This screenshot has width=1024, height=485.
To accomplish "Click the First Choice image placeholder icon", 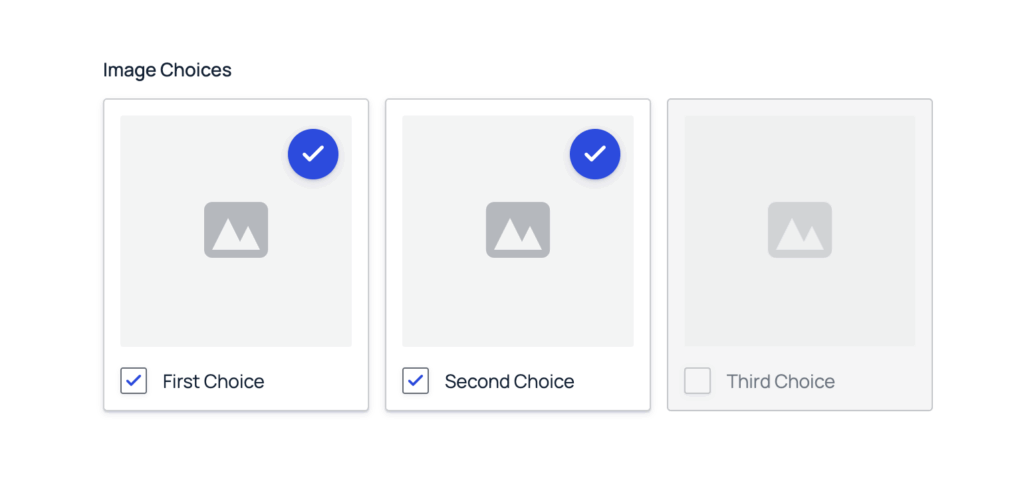I will coord(236,230).
